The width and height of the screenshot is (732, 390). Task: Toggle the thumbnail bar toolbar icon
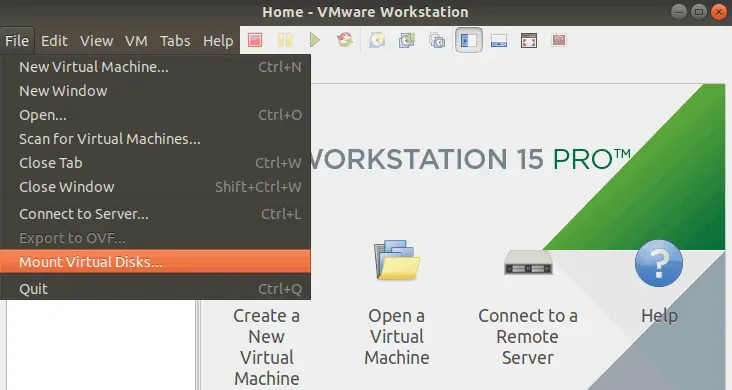coord(499,41)
